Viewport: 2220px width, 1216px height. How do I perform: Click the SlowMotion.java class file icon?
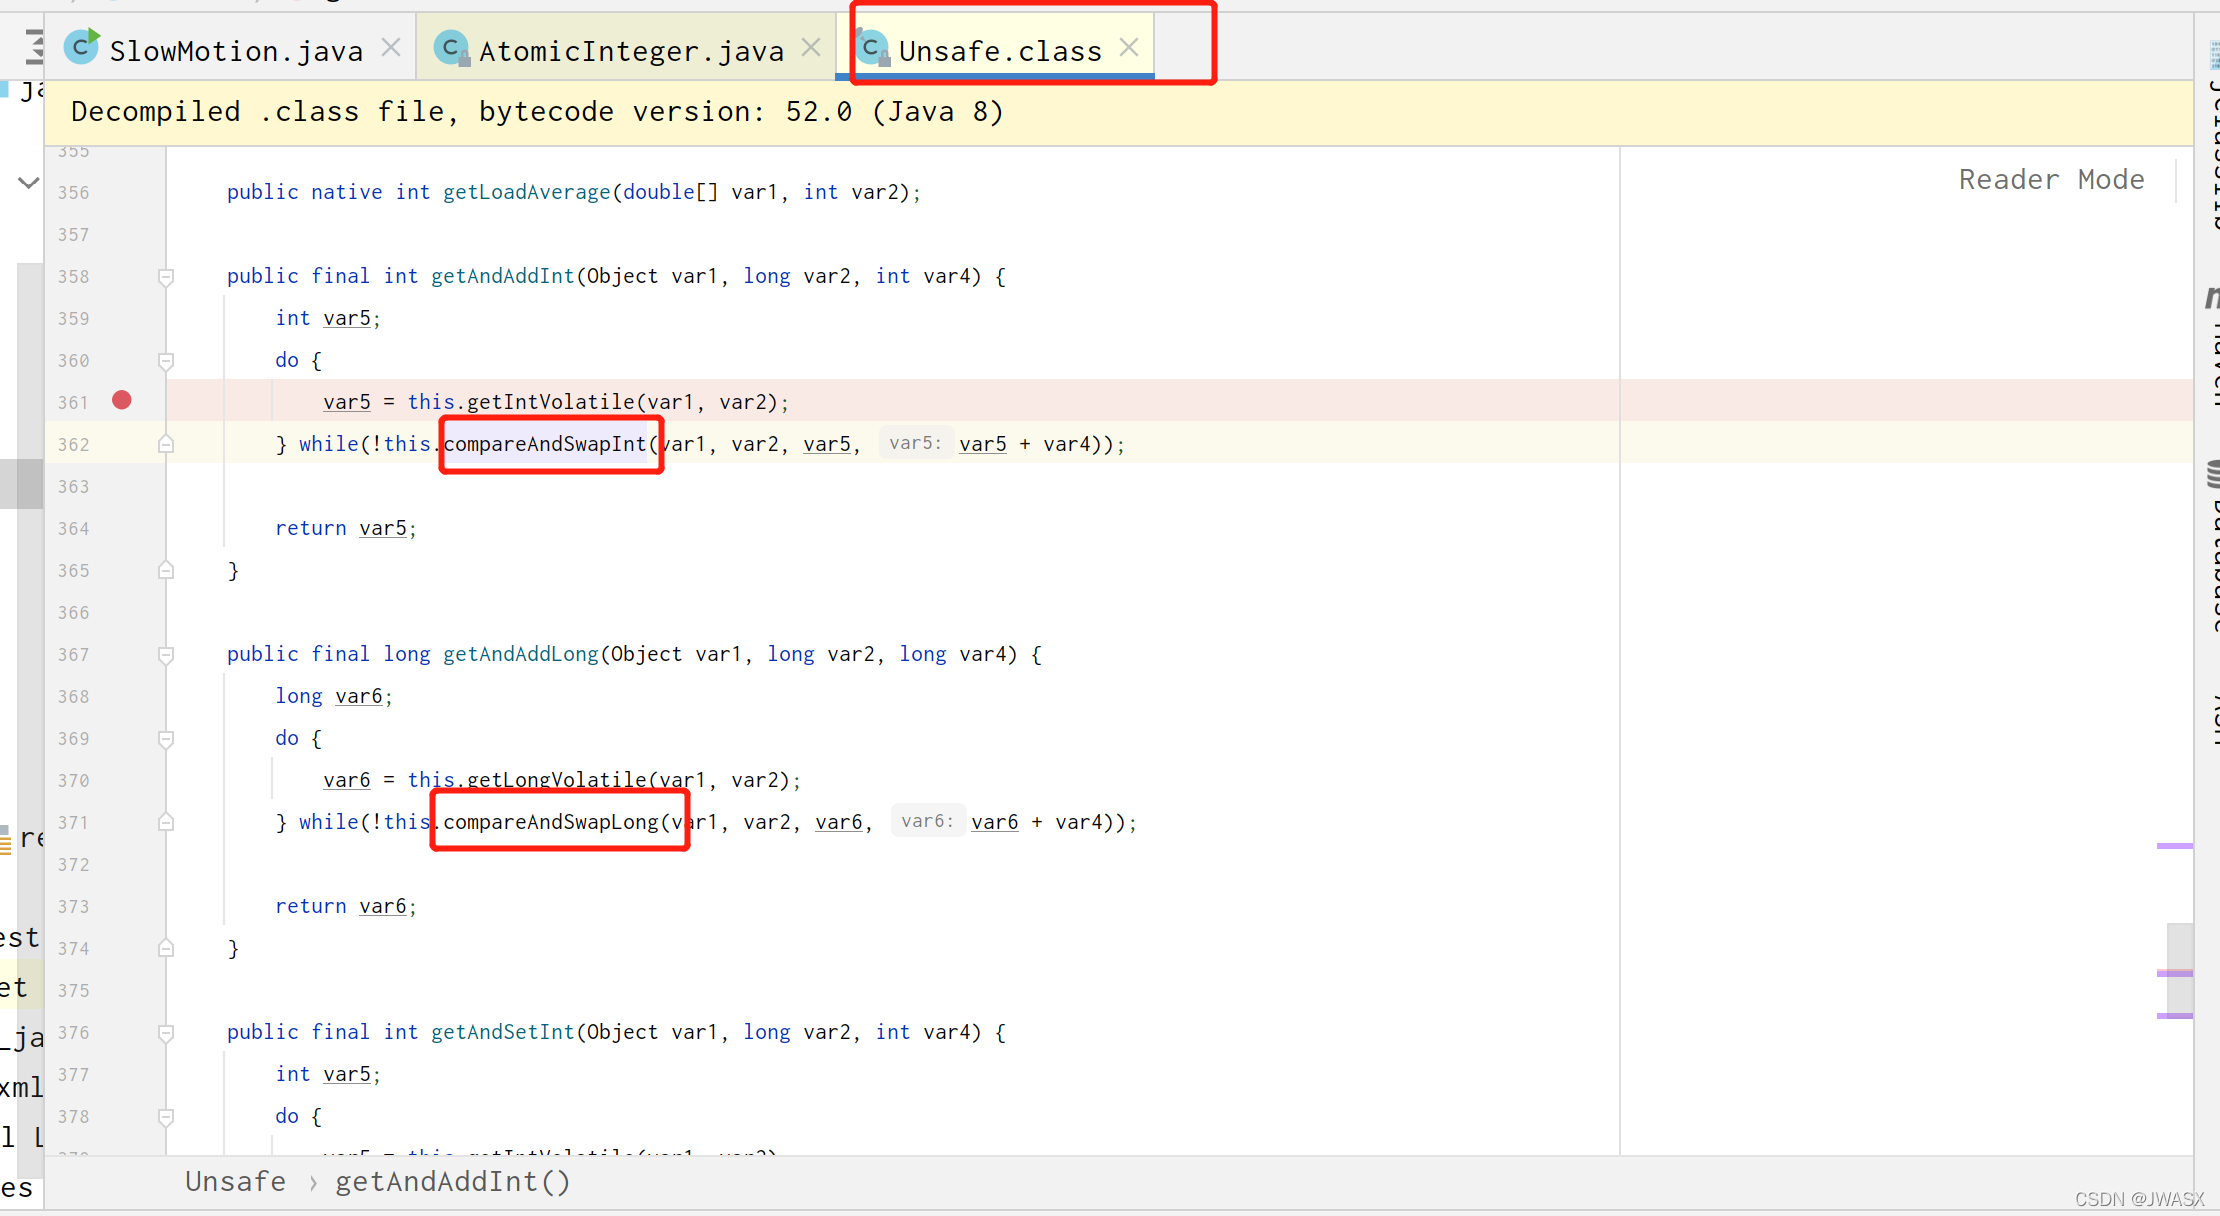(82, 46)
